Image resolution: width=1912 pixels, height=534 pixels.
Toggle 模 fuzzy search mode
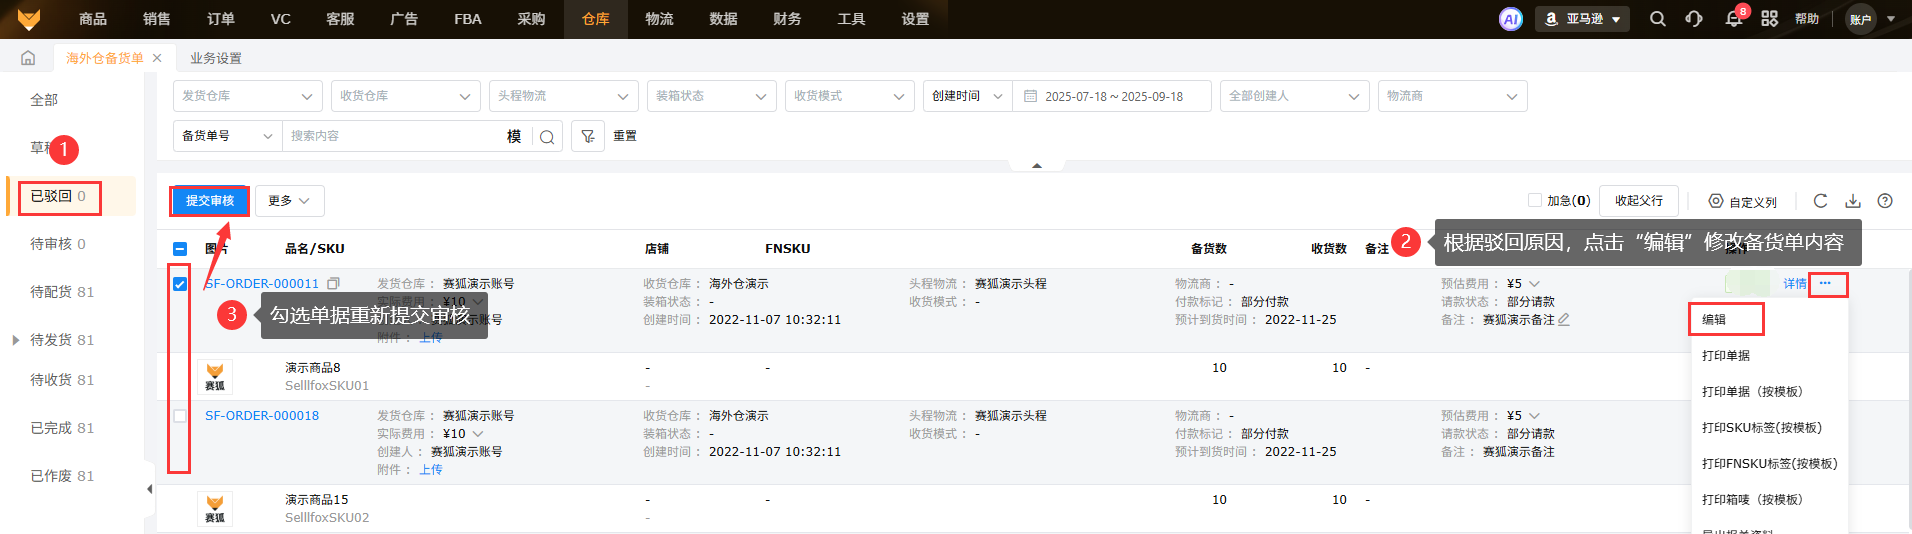(x=514, y=136)
